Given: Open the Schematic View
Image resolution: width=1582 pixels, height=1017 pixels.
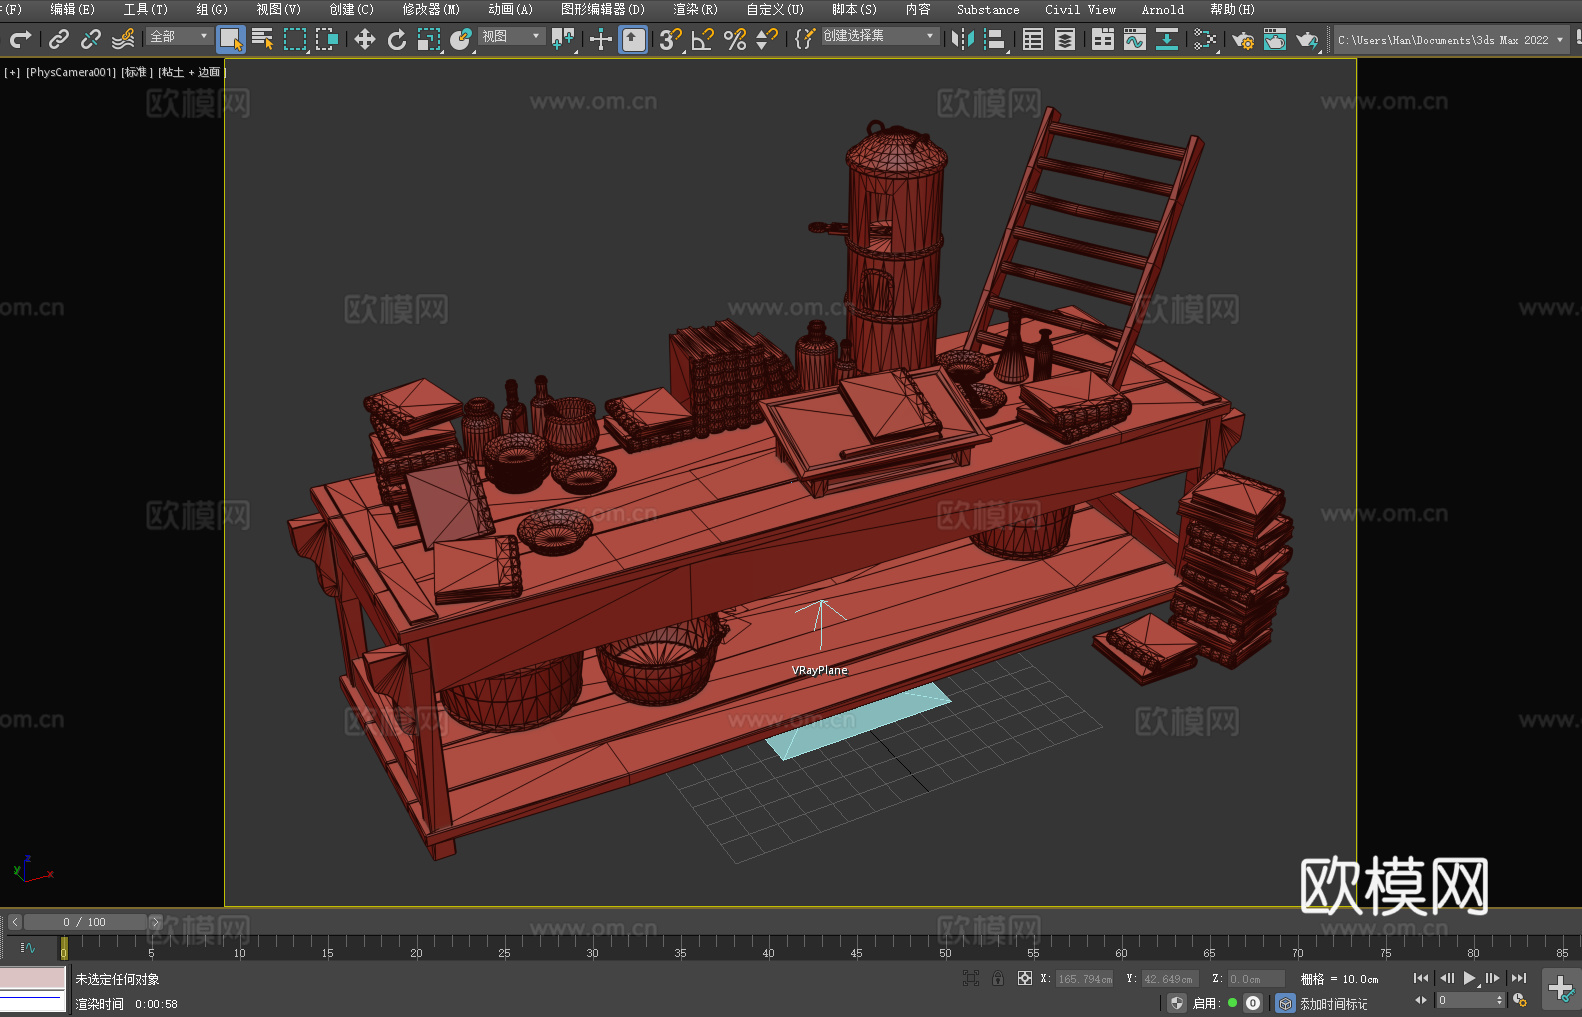Looking at the screenshot, I should (1167, 39).
